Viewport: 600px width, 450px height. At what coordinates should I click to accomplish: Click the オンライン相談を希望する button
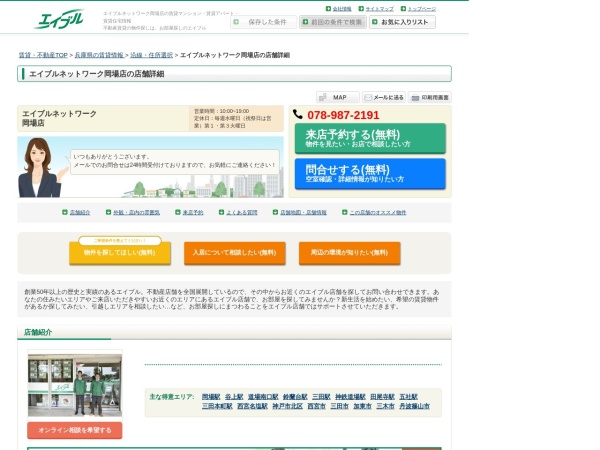[75, 430]
